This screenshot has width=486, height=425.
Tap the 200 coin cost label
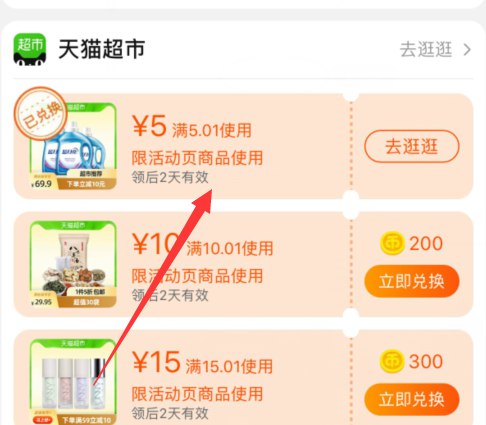pos(426,243)
